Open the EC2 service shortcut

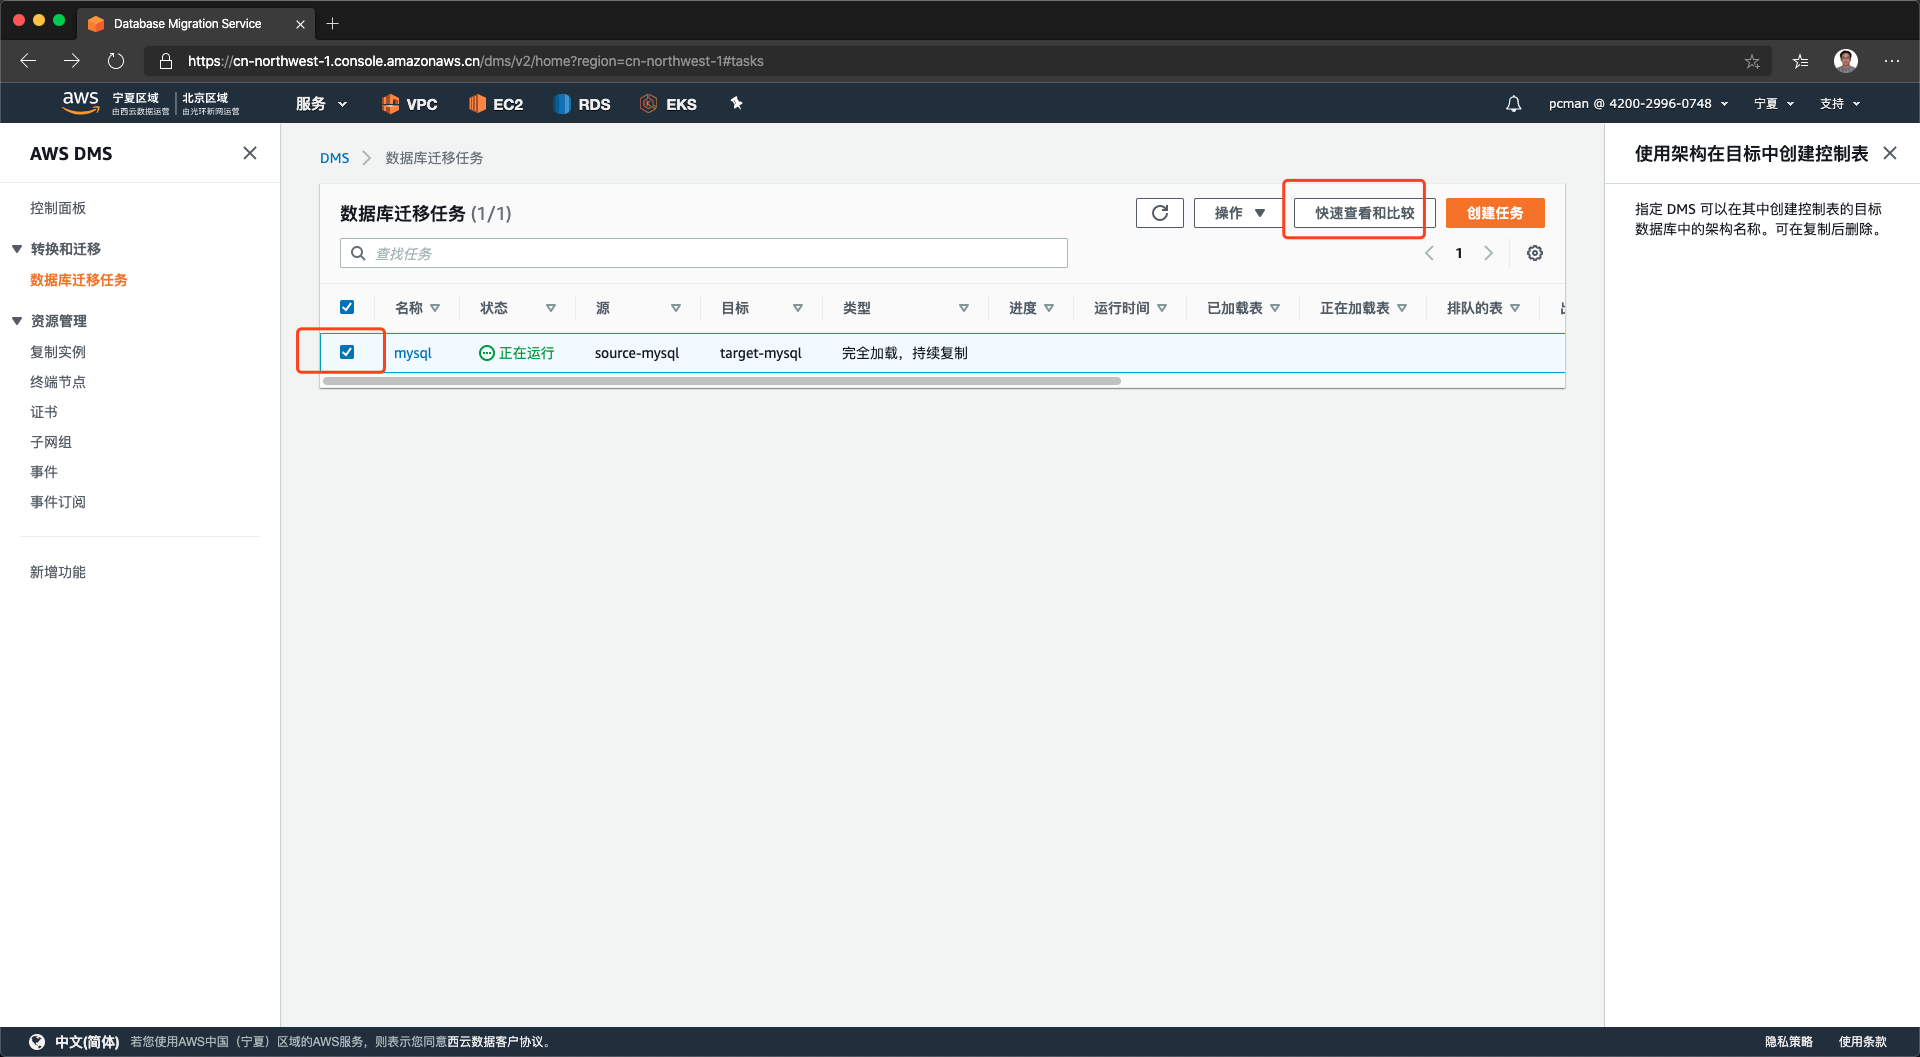[x=496, y=104]
